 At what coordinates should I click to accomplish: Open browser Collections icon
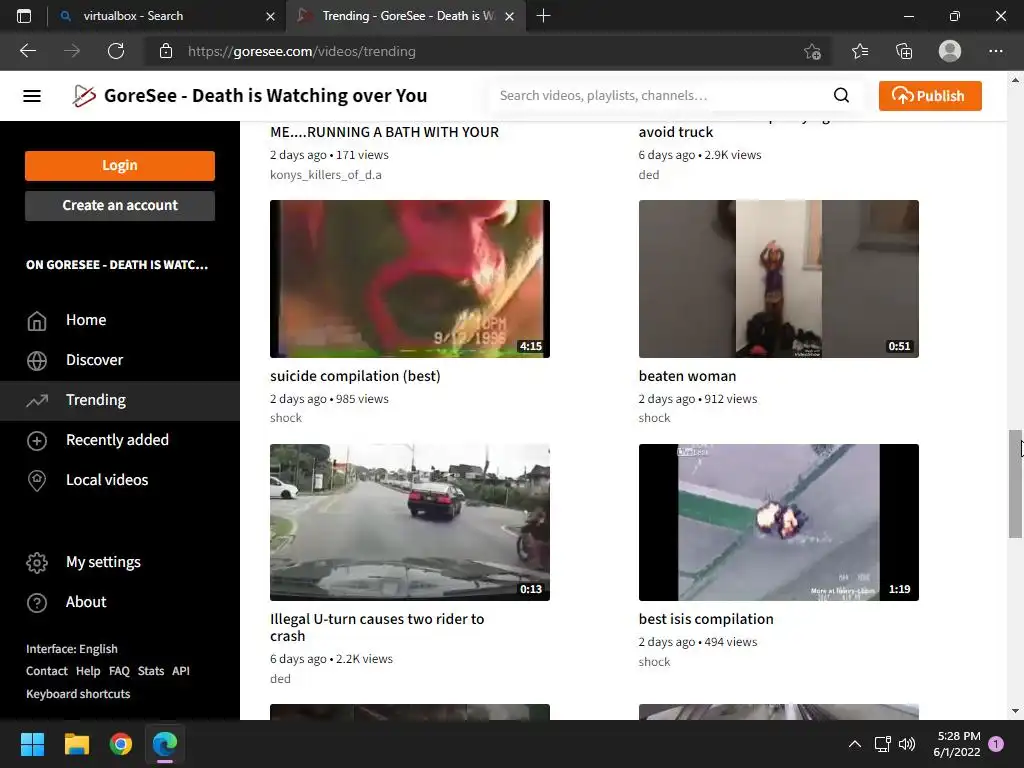(x=904, y=51)
